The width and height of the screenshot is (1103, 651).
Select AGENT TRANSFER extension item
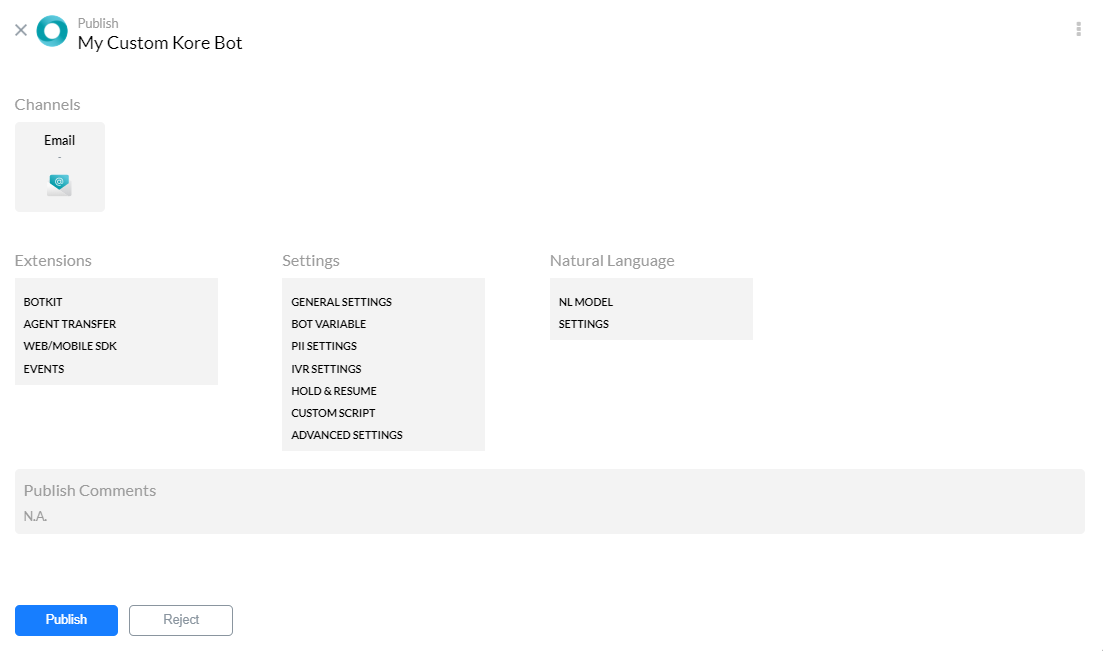[70, 324]
